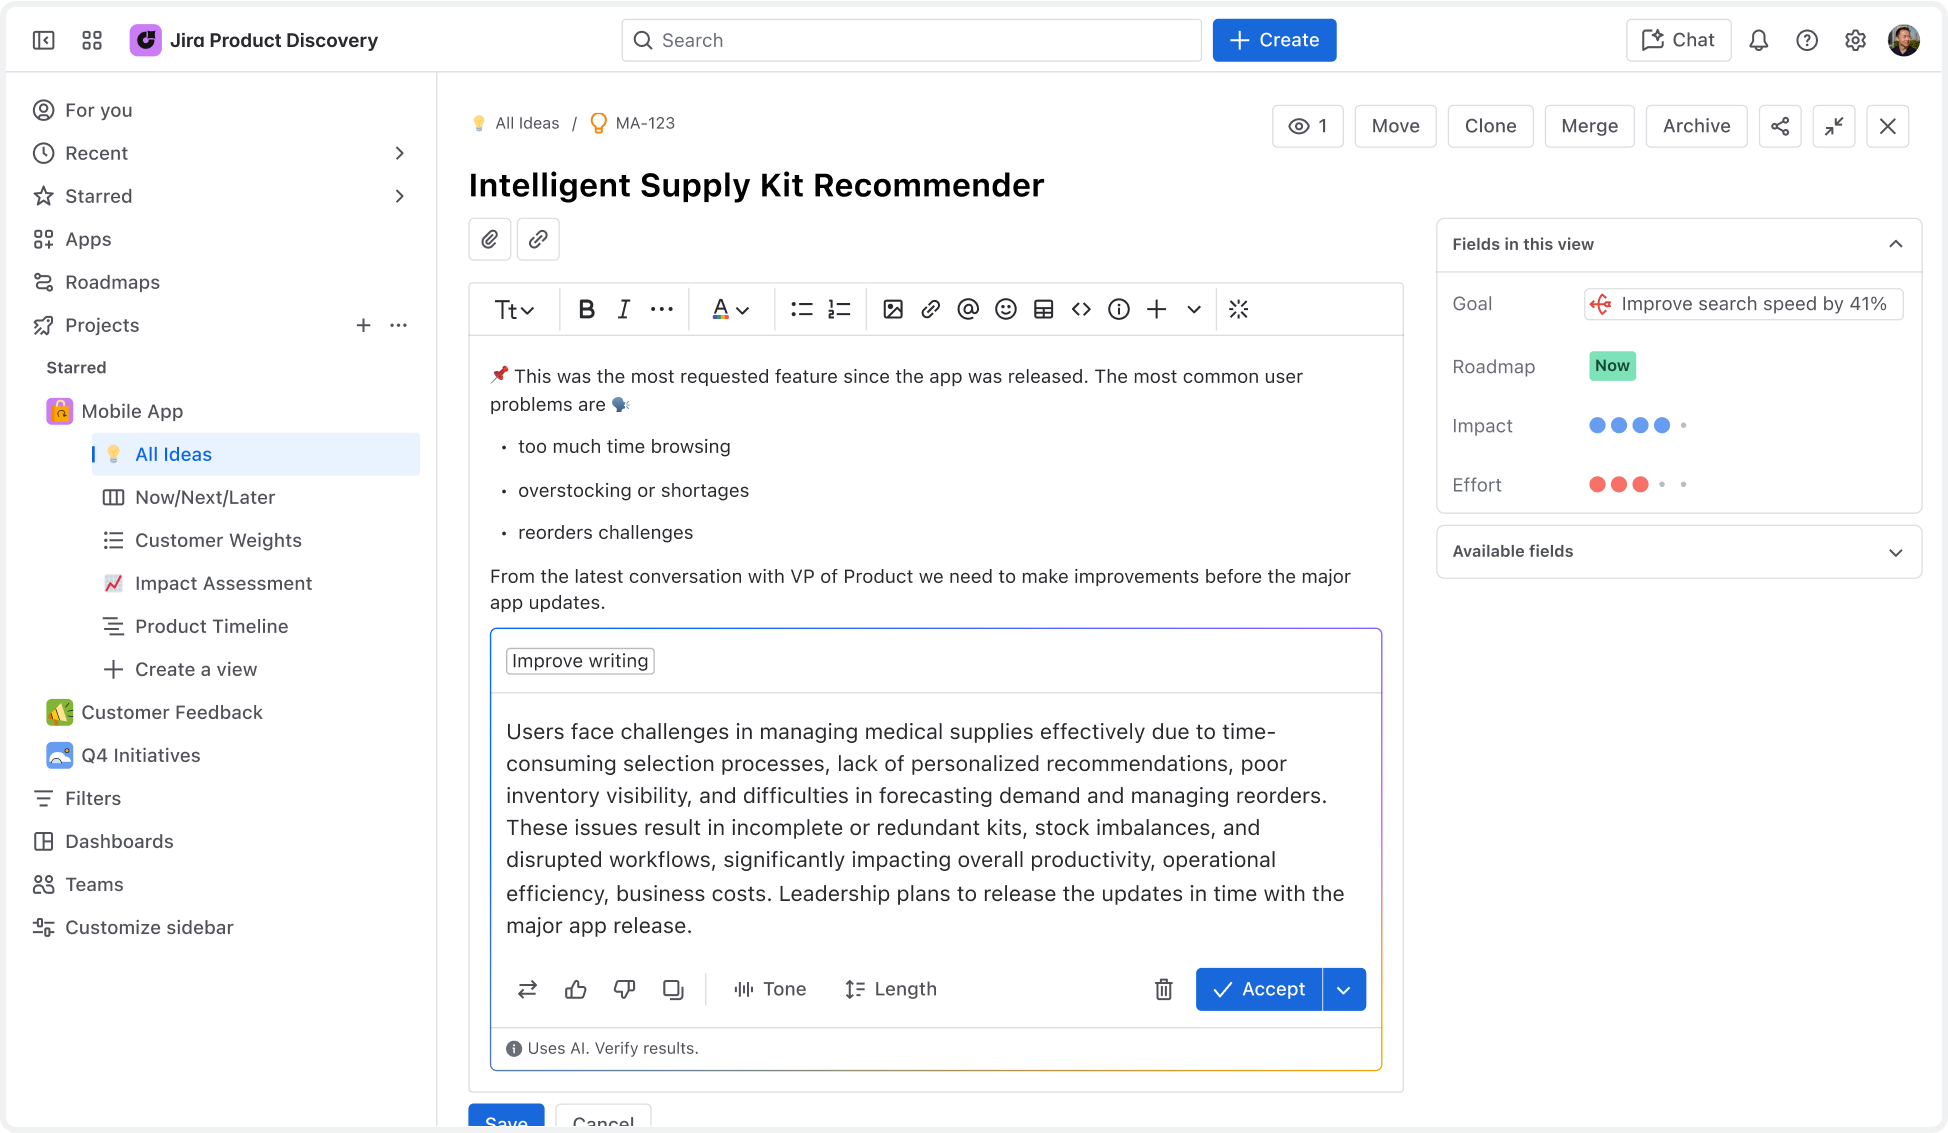The height and width of the screenshot is (1133, 1948).
Task: Select Impact Assessment view in sidebar
Action: coord(223,583)
